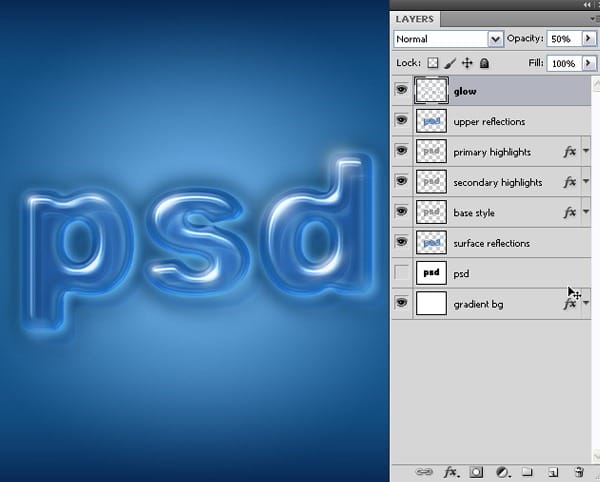This screenshot has width=600, height=482.
Task: Select the primary highlights layer
Action: (491, 151)
